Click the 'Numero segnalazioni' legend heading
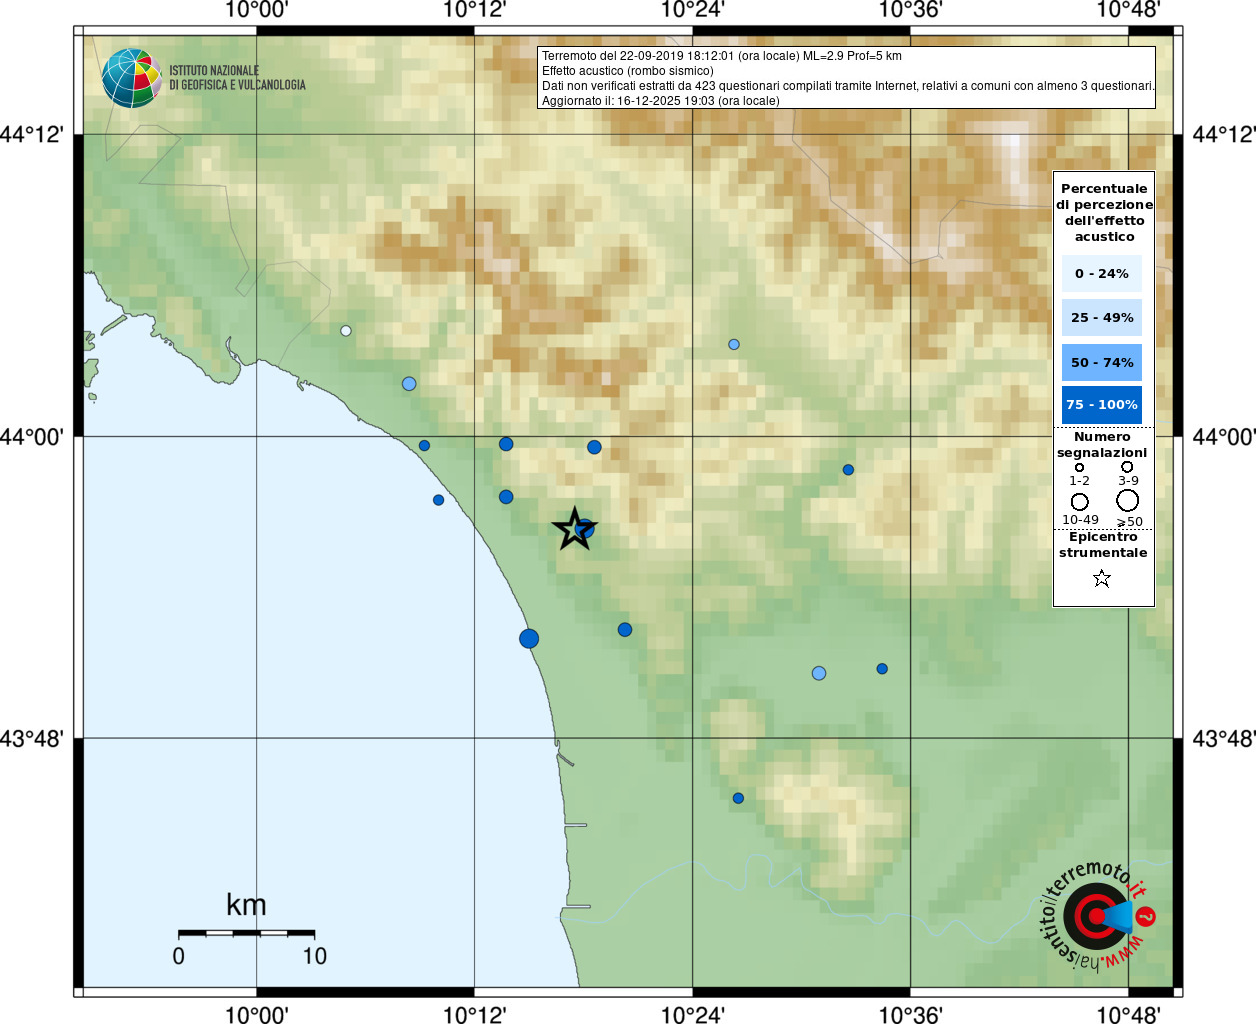 click(1102, 445)
